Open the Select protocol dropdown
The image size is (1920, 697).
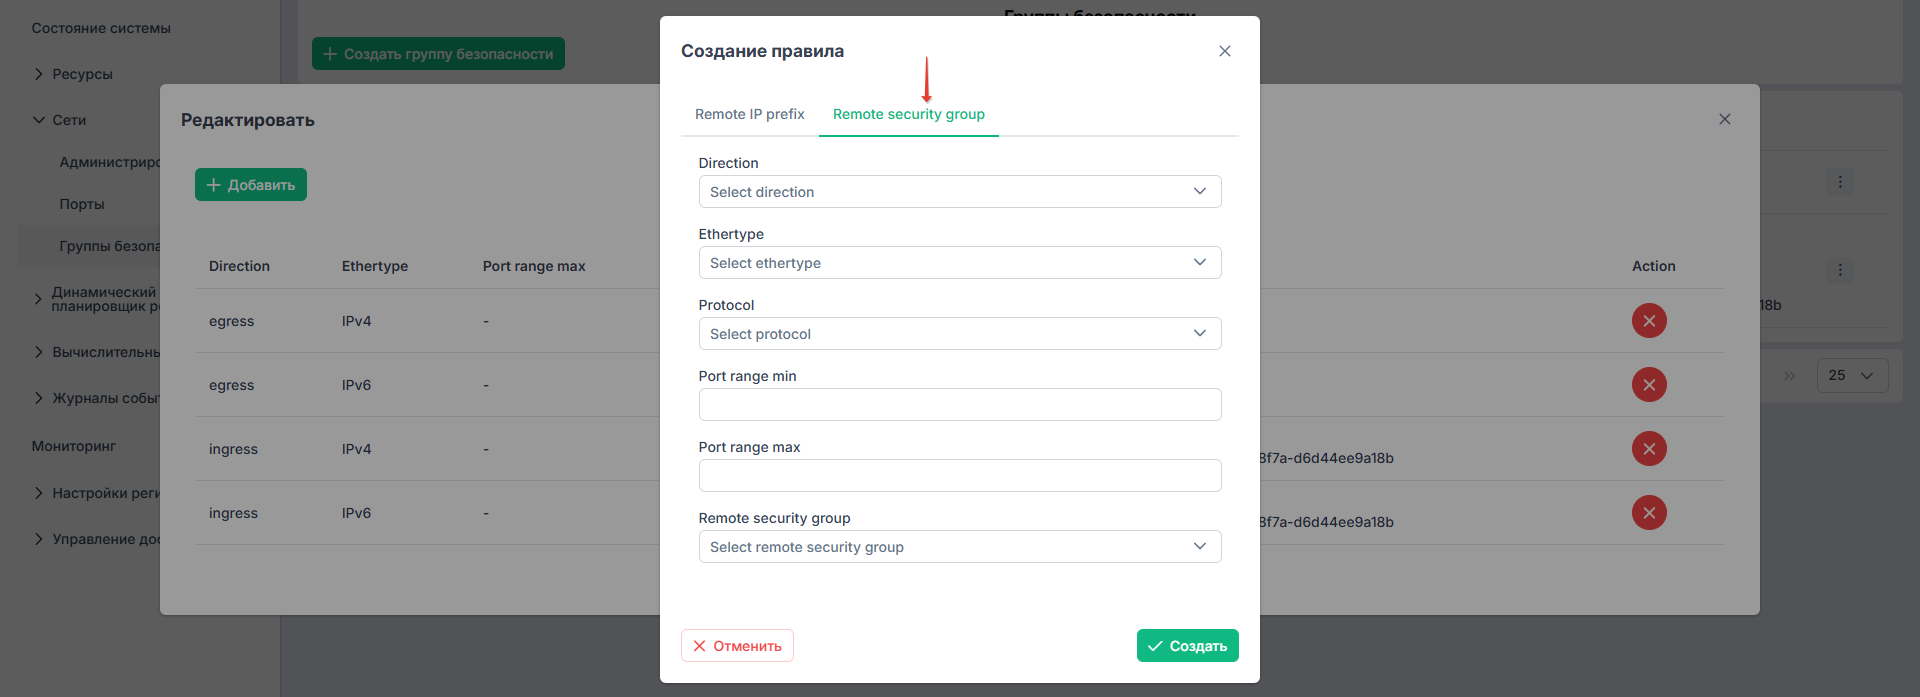(960, 334)
